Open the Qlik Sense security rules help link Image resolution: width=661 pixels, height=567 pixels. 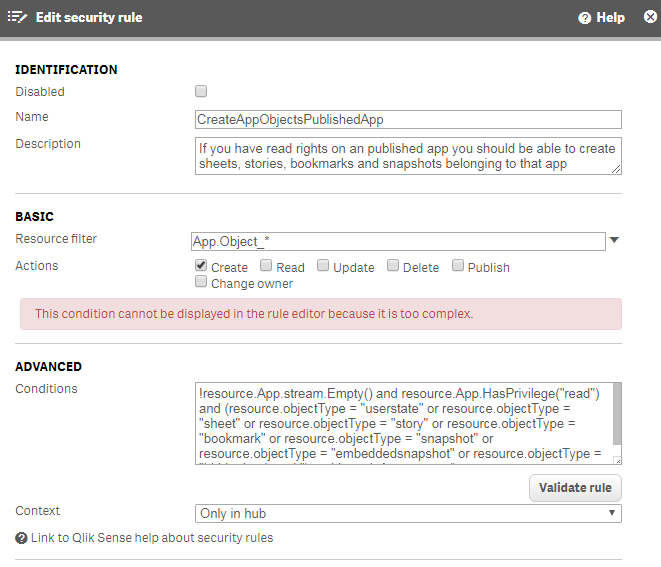[151, 538]
